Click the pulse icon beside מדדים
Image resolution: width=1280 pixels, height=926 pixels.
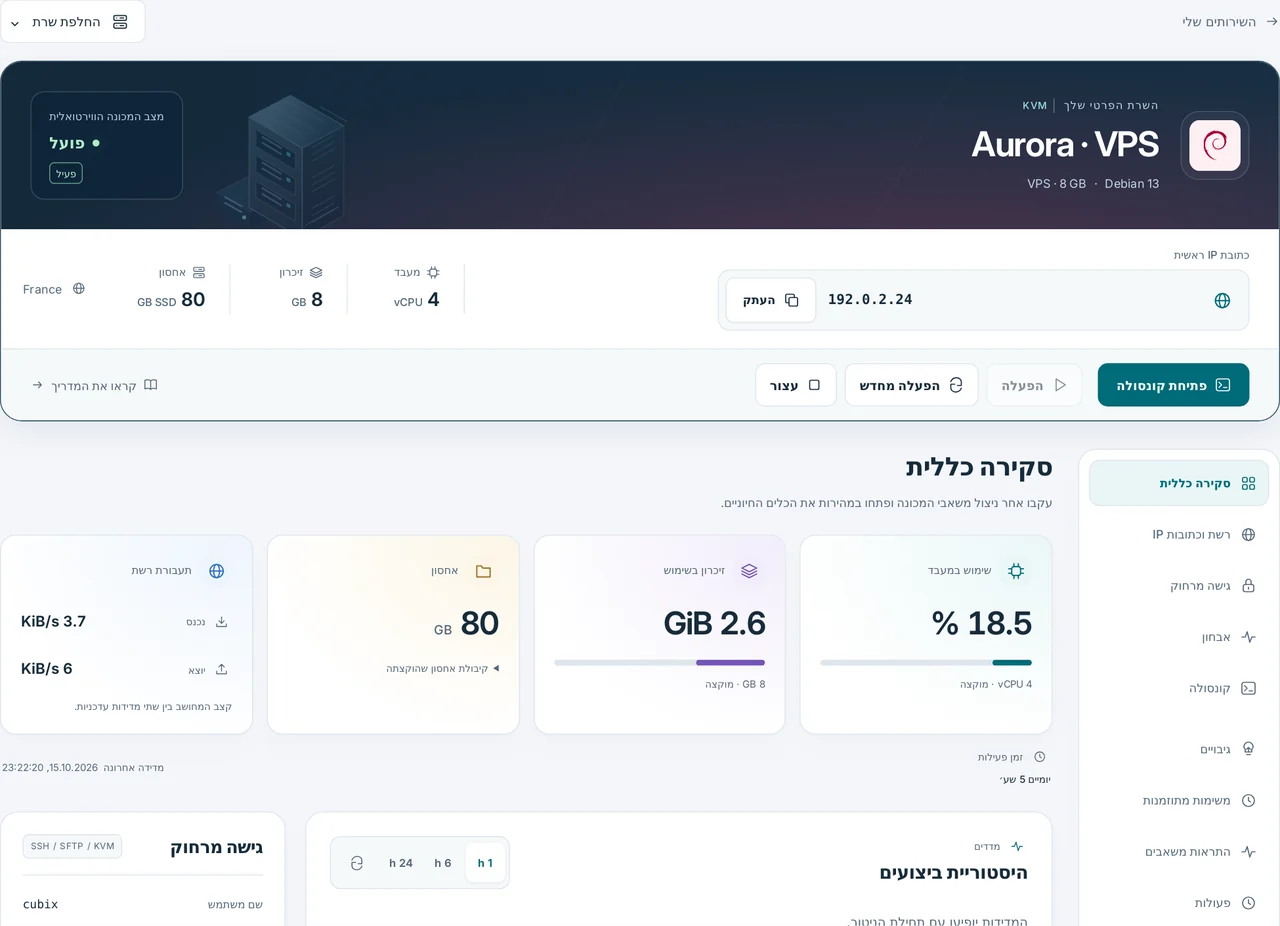click(x=1017, y=846)
